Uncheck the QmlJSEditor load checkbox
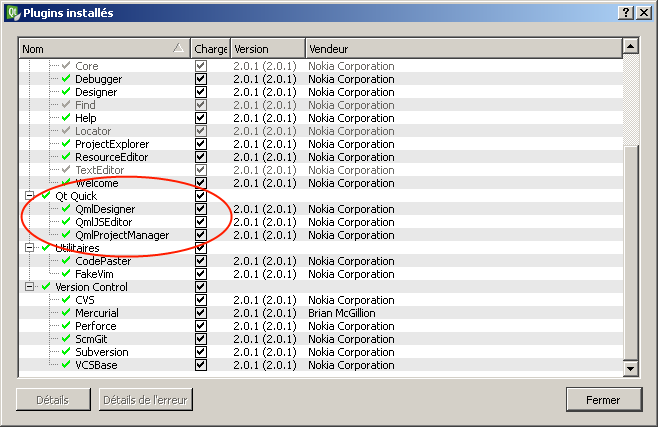This screenshot has width=658, height=427. point(201,222)
